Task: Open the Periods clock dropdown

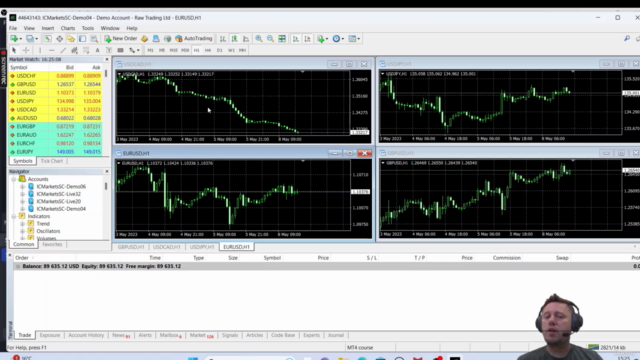Action: 338,39
